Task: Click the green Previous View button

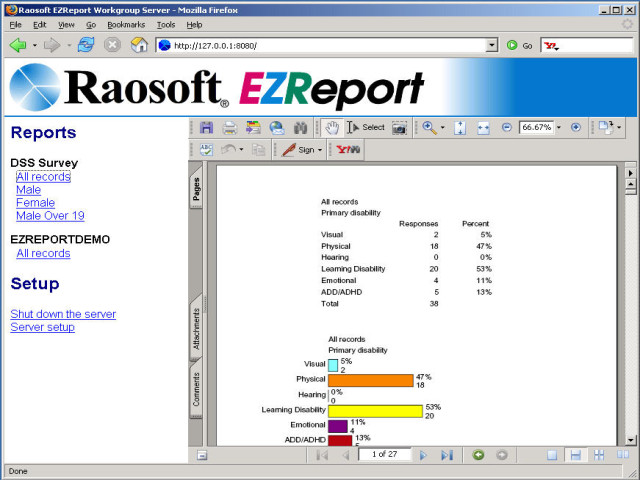Action: click(x=478, y=455)
